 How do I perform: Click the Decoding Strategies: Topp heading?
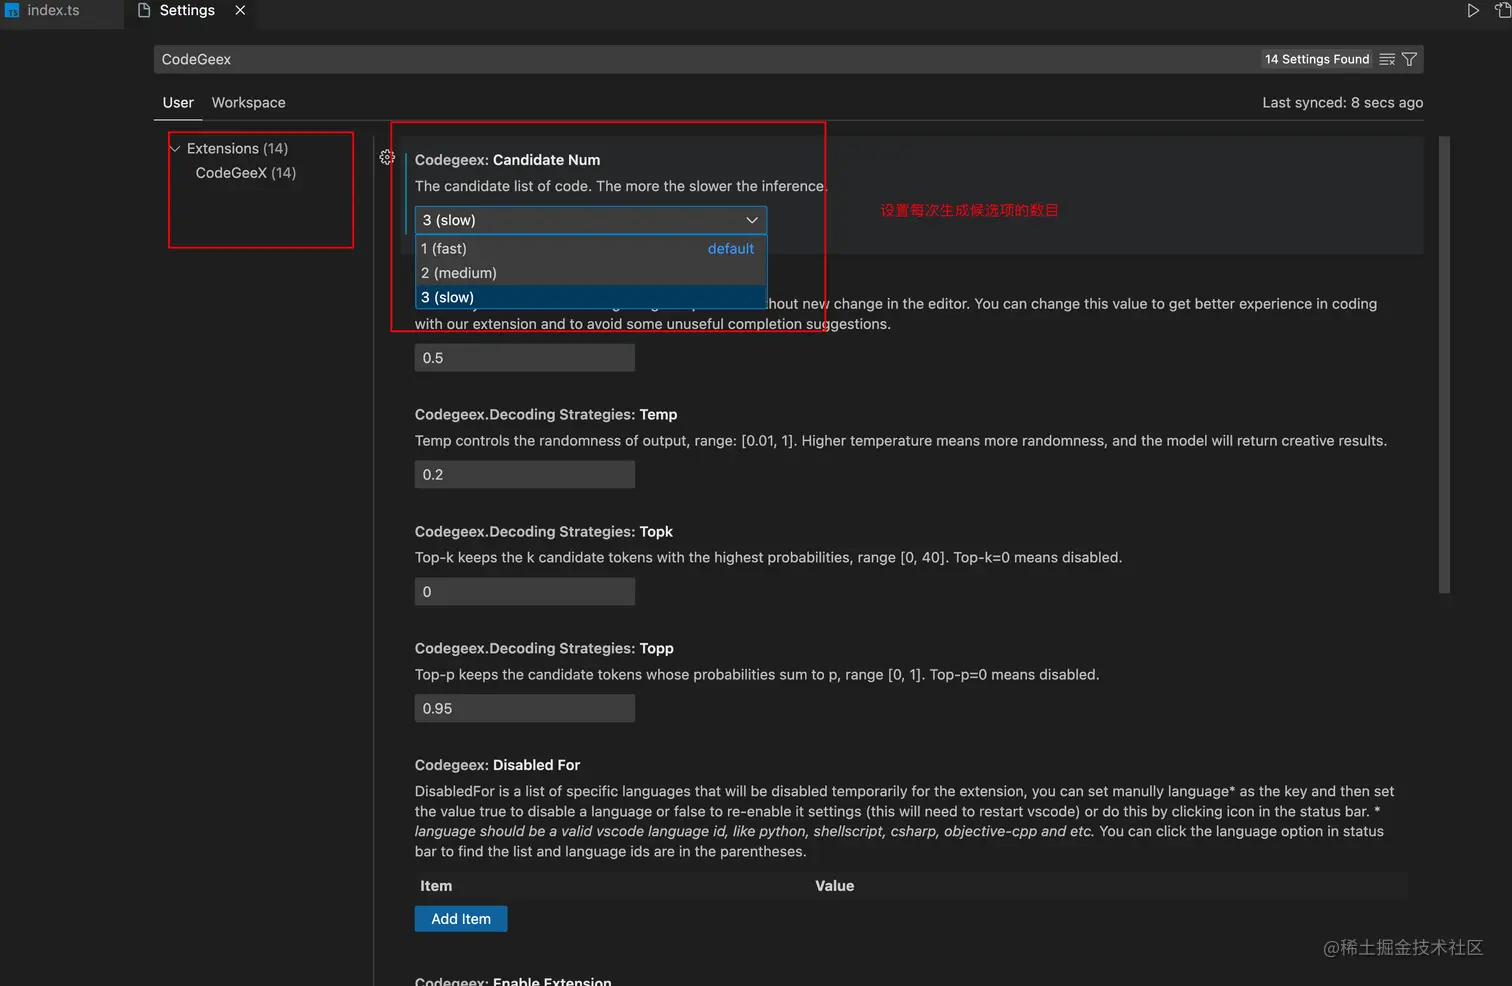pos(544,649)
